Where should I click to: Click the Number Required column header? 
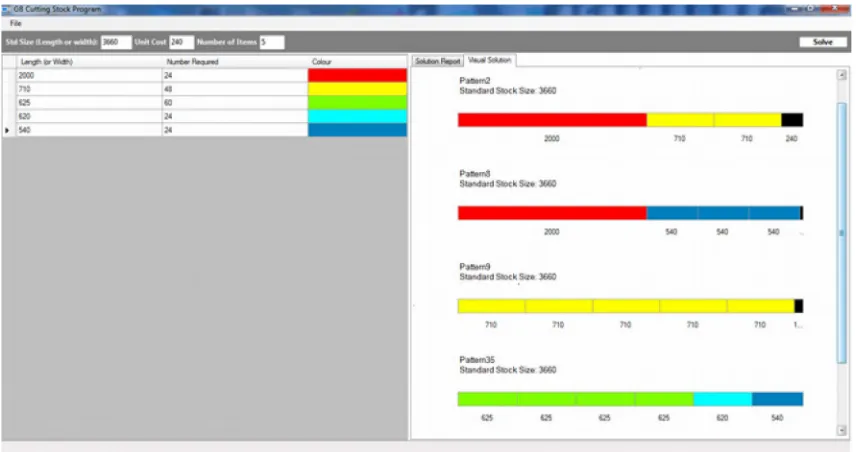click(x=235, y=62)
